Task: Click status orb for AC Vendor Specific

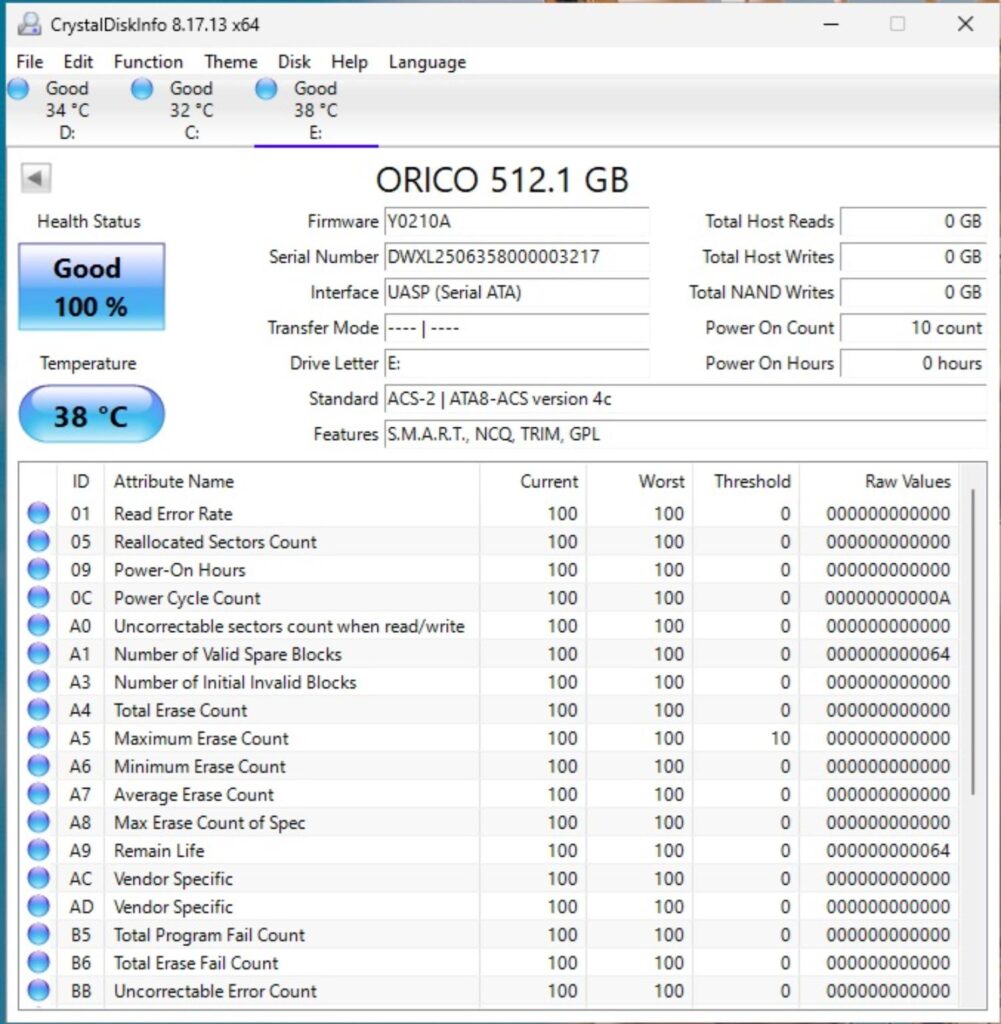Action: coord(39,878)
